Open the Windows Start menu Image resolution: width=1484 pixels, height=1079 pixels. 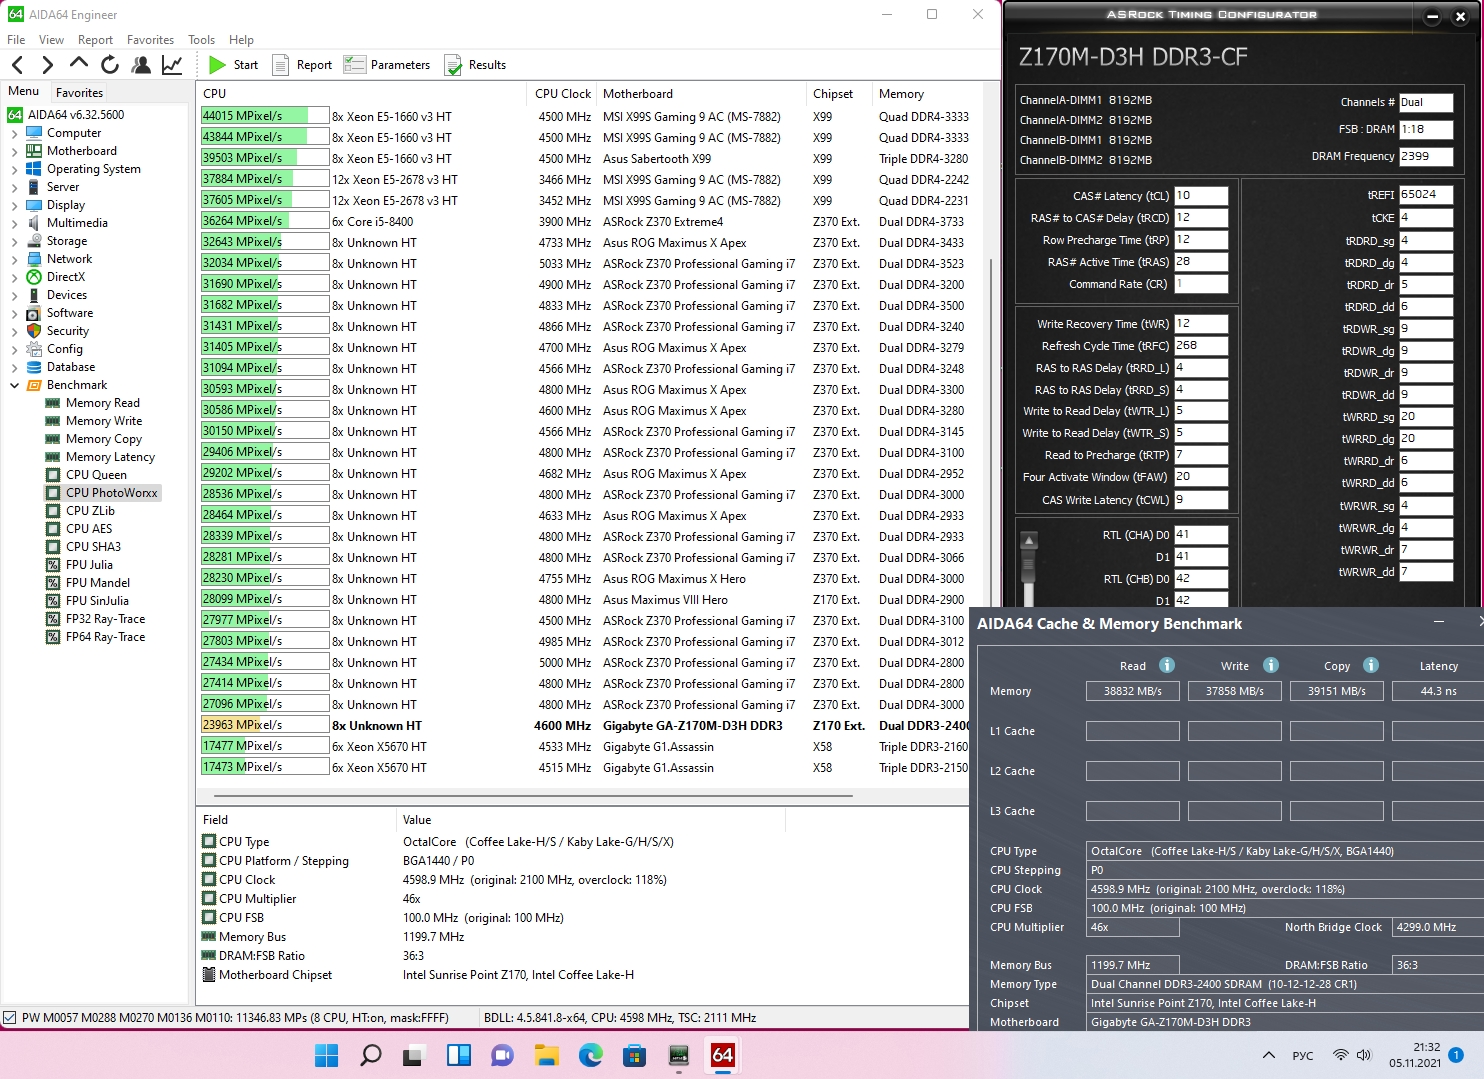tap(327, 1055)
